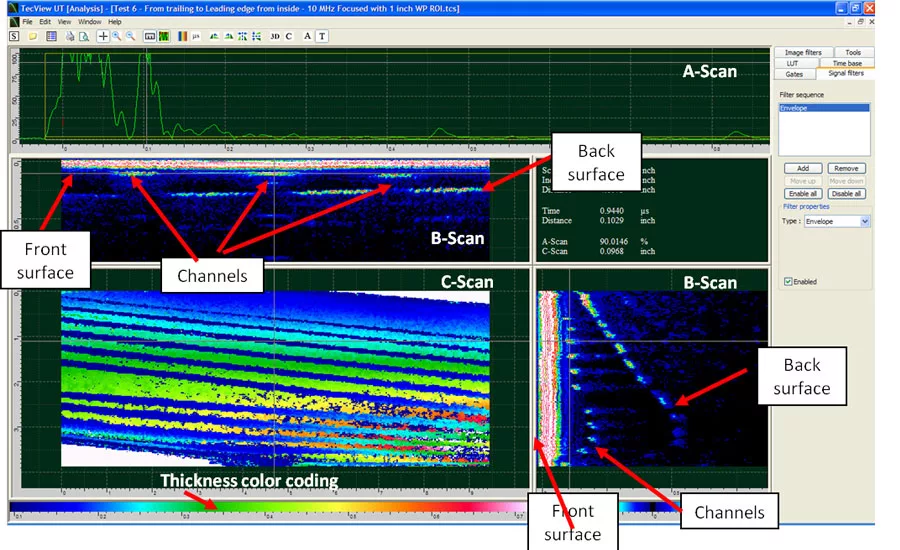
Task: Click the Enable all button
Action: 803,193
